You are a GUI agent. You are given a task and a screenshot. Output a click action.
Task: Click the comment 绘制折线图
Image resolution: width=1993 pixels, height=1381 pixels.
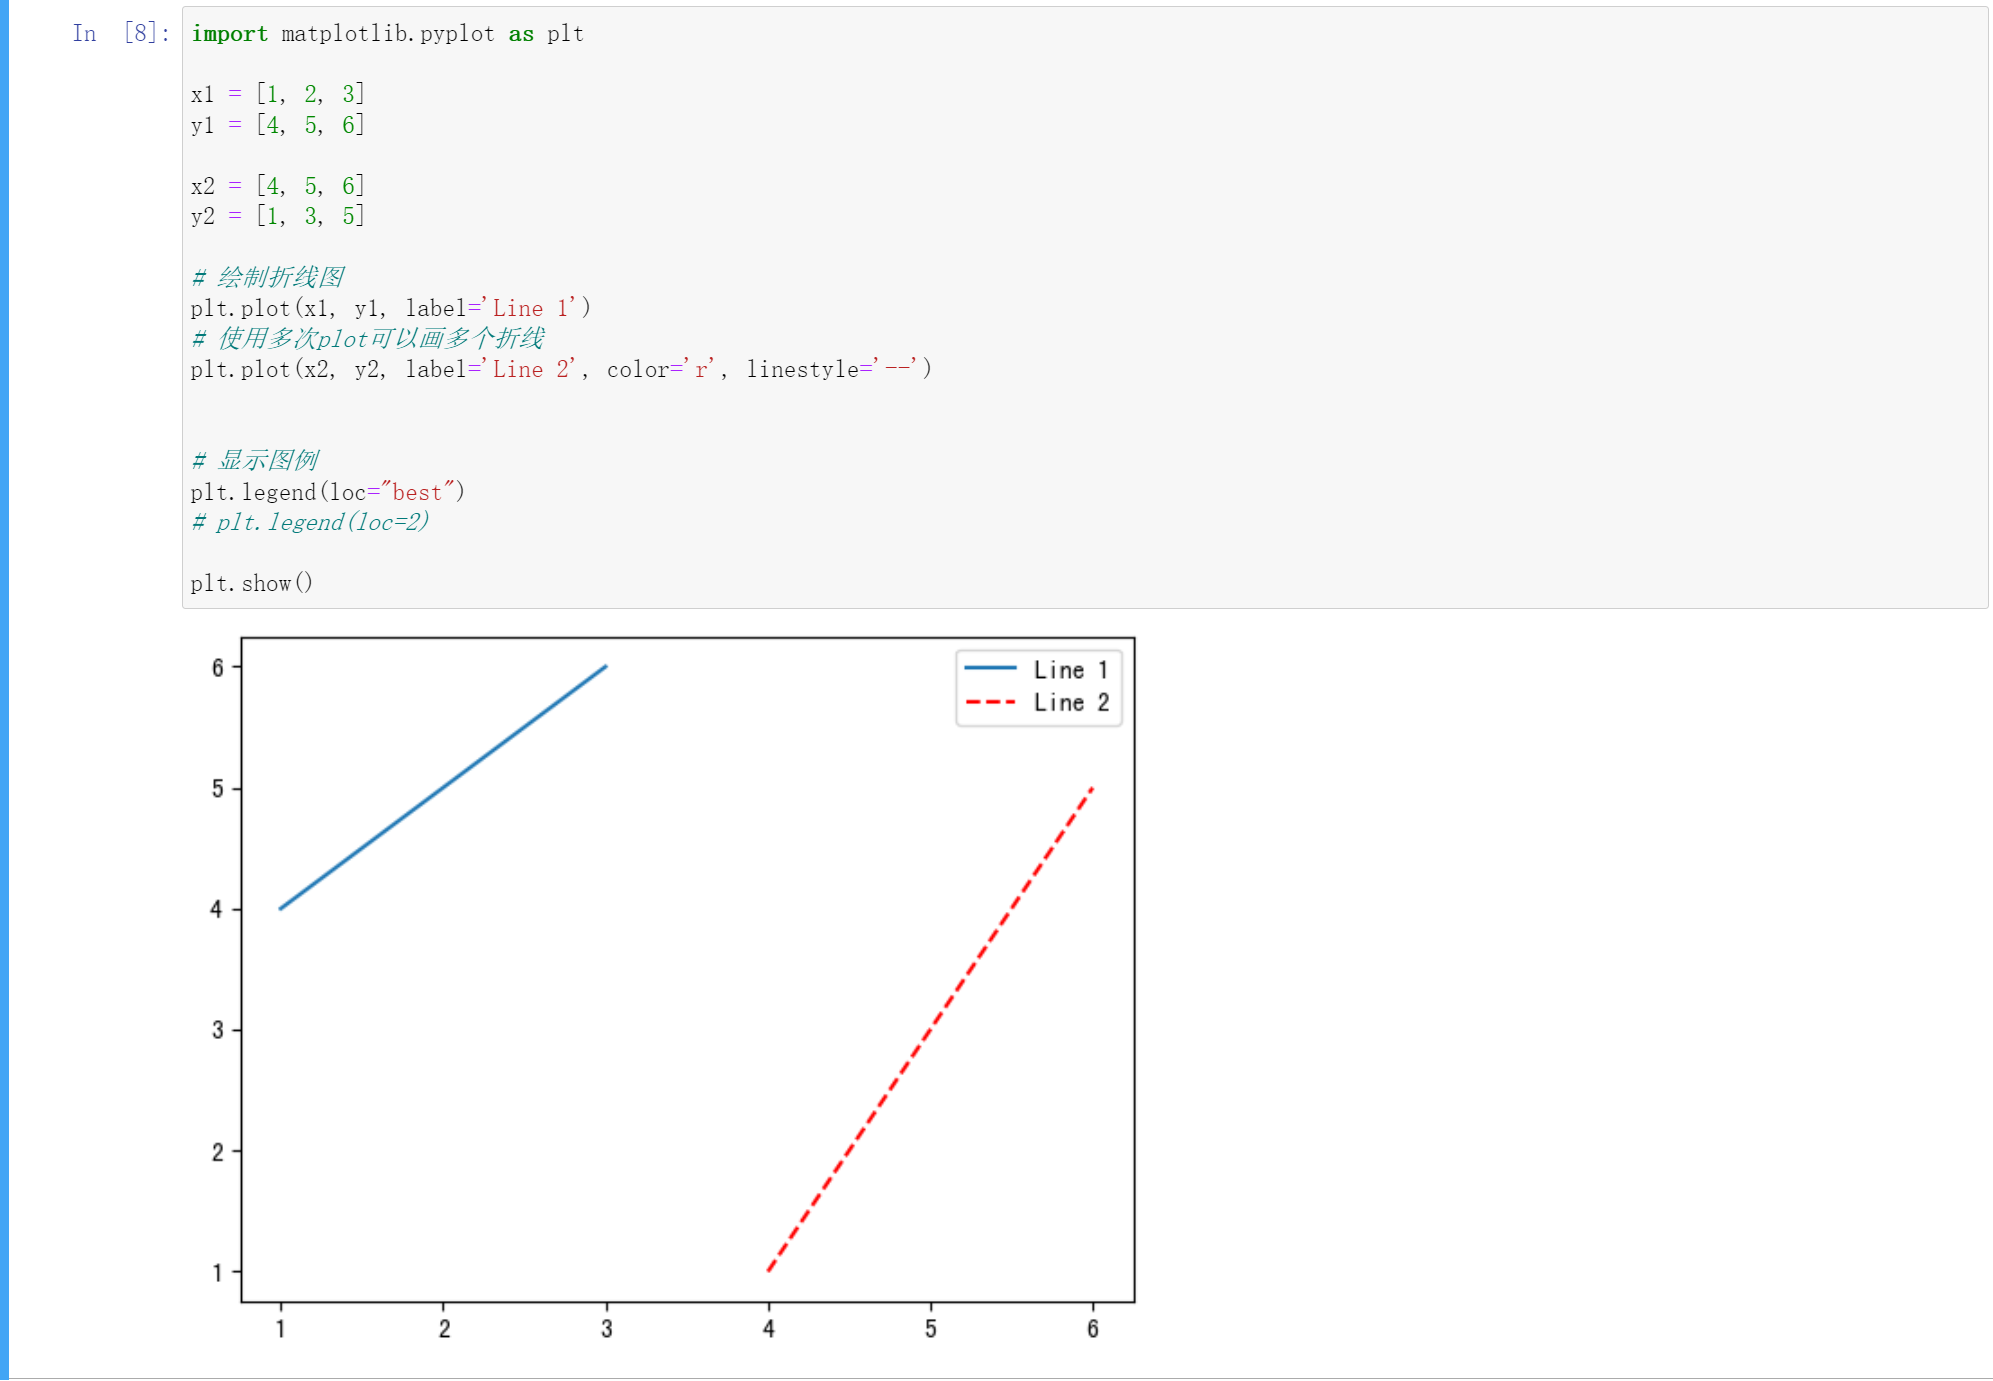[x=268, y=277]
